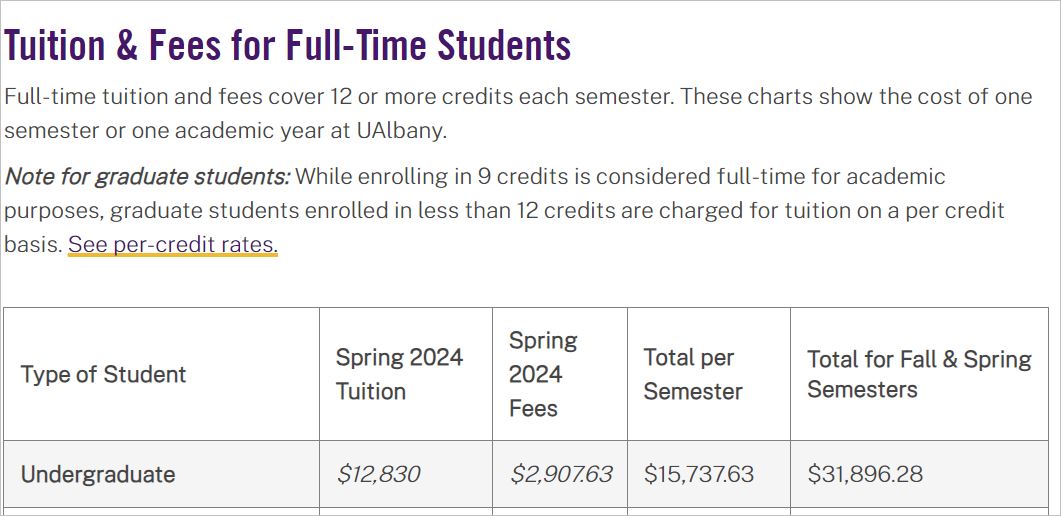1061x516 pixels.
Task: Click the Spring 2024 Tuition column header
Action: tap(399, 374)
